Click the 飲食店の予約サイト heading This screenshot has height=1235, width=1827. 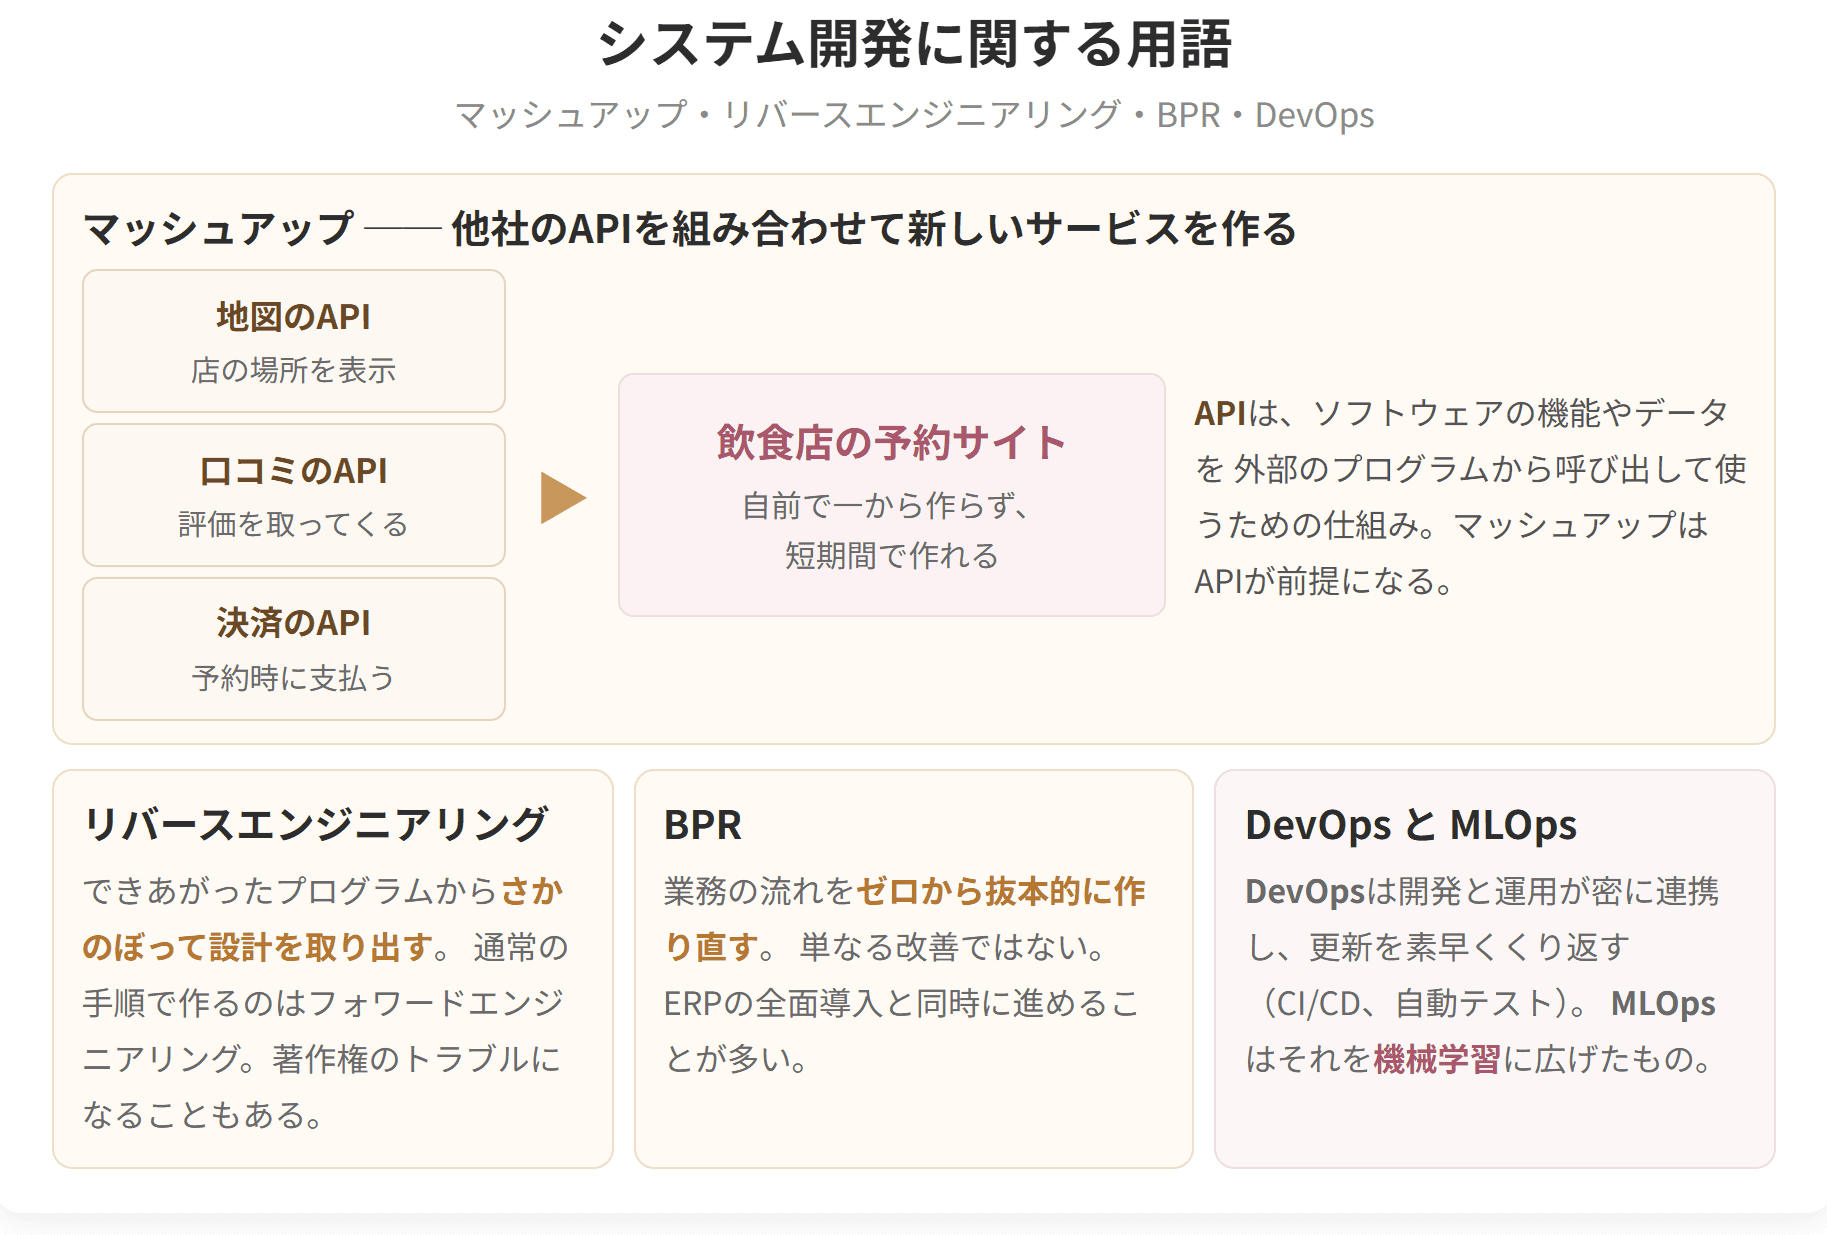pos(891,442)
